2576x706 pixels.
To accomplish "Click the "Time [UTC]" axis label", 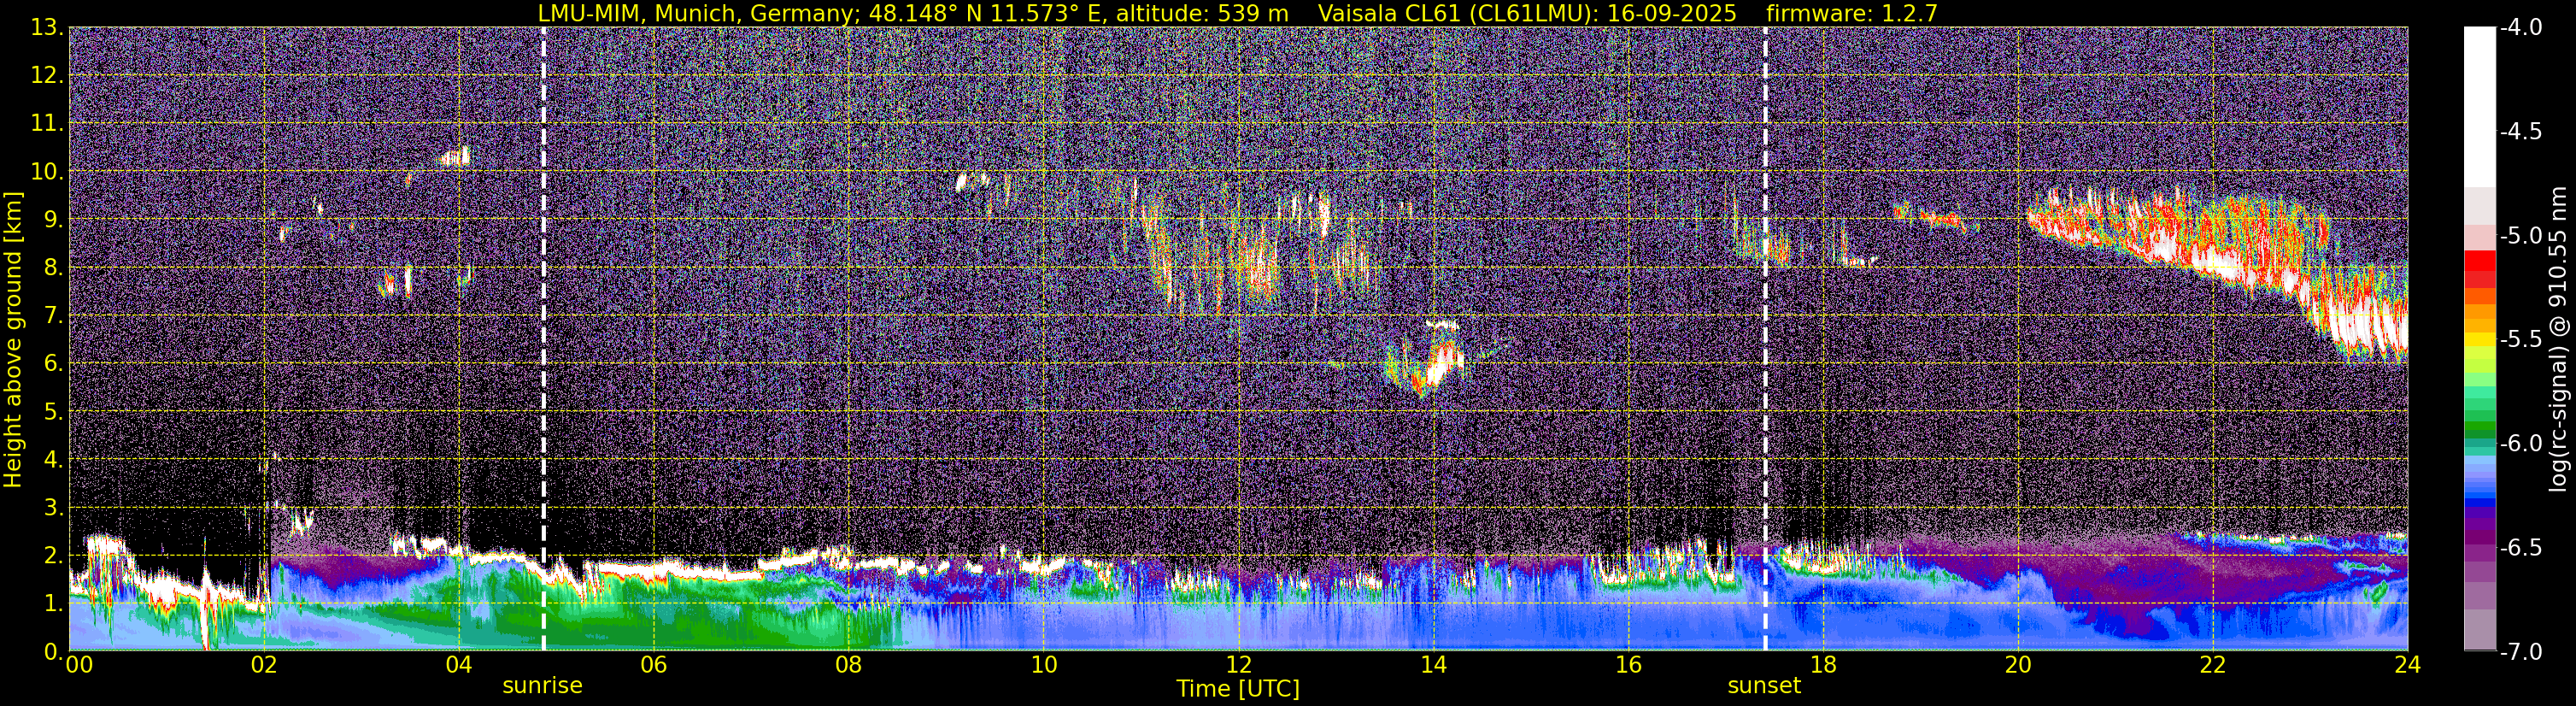I will [1238, 688].
